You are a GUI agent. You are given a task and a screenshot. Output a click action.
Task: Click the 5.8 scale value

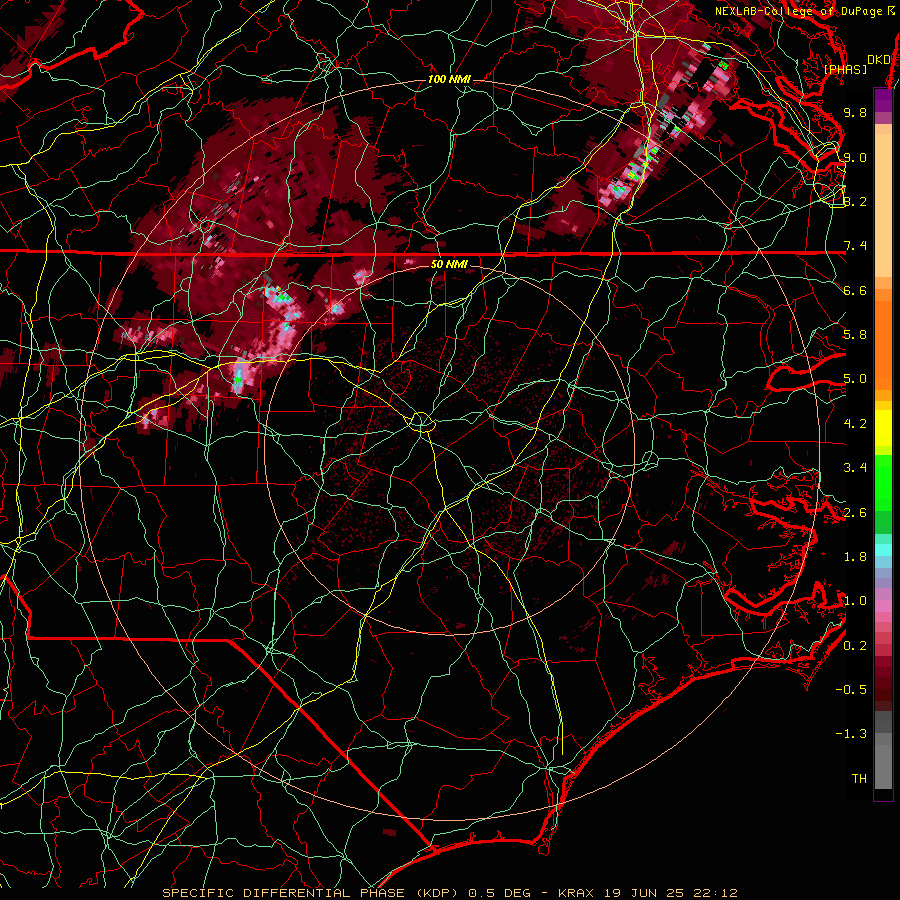pos(855,335)
